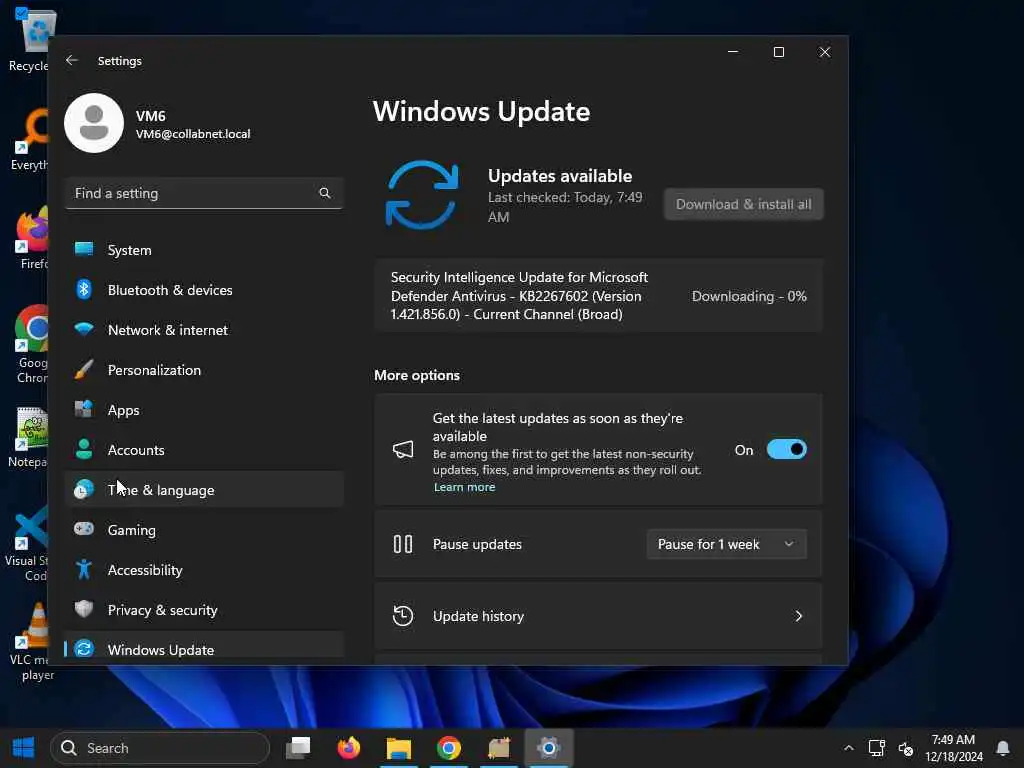The width and height of the screenshot is (1024, 768).
Task: Click the Settings gear on the taskbar
Action: 549,748
